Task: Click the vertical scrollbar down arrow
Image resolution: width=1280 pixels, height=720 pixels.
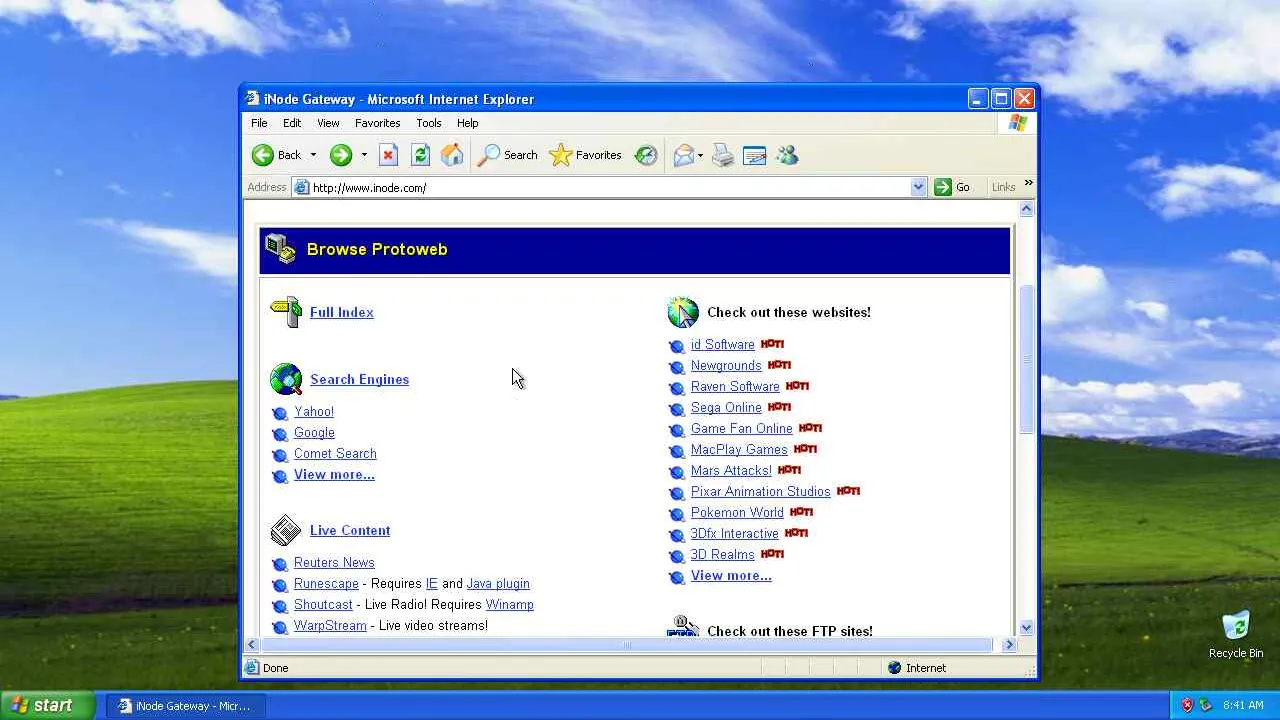Action: 1026,628
